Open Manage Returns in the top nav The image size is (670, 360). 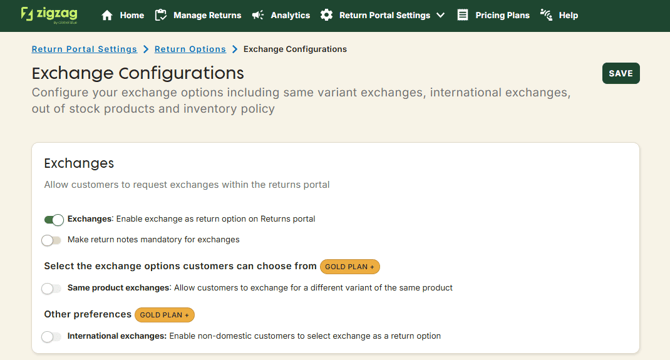coord(207,15)
